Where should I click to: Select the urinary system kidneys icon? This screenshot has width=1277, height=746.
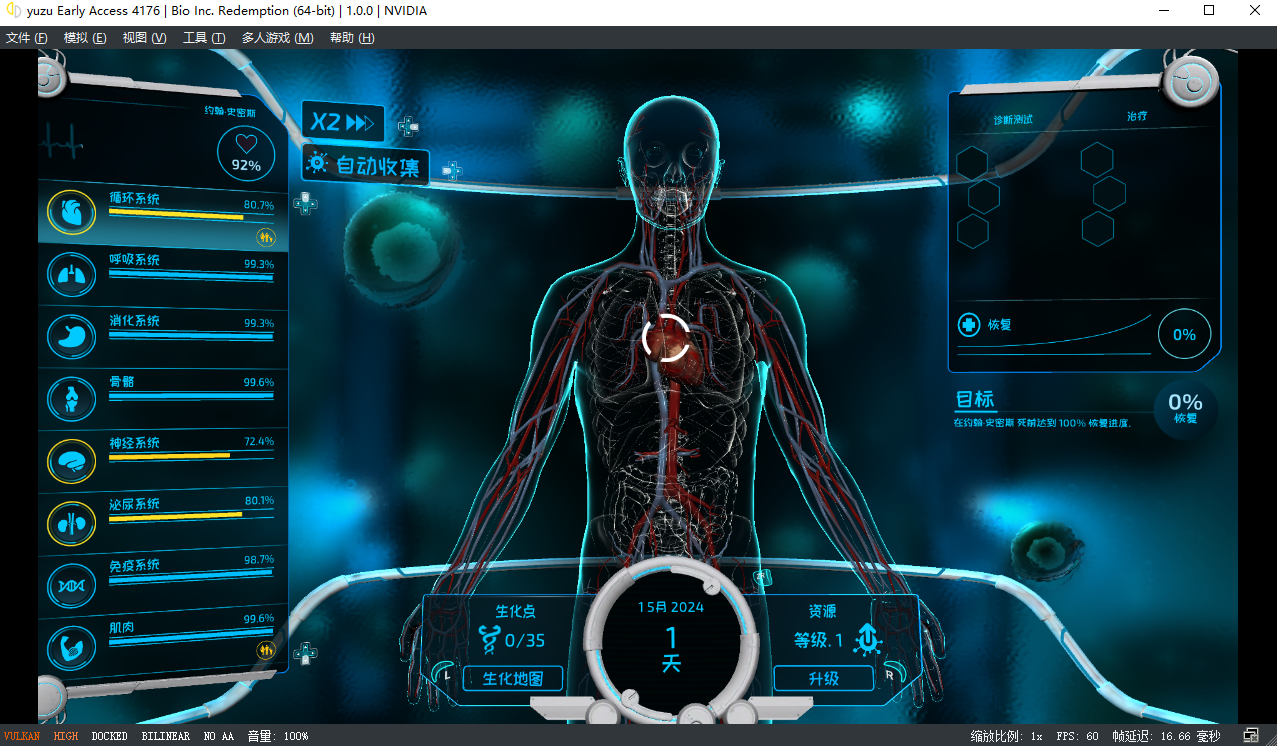click(72, 523)
